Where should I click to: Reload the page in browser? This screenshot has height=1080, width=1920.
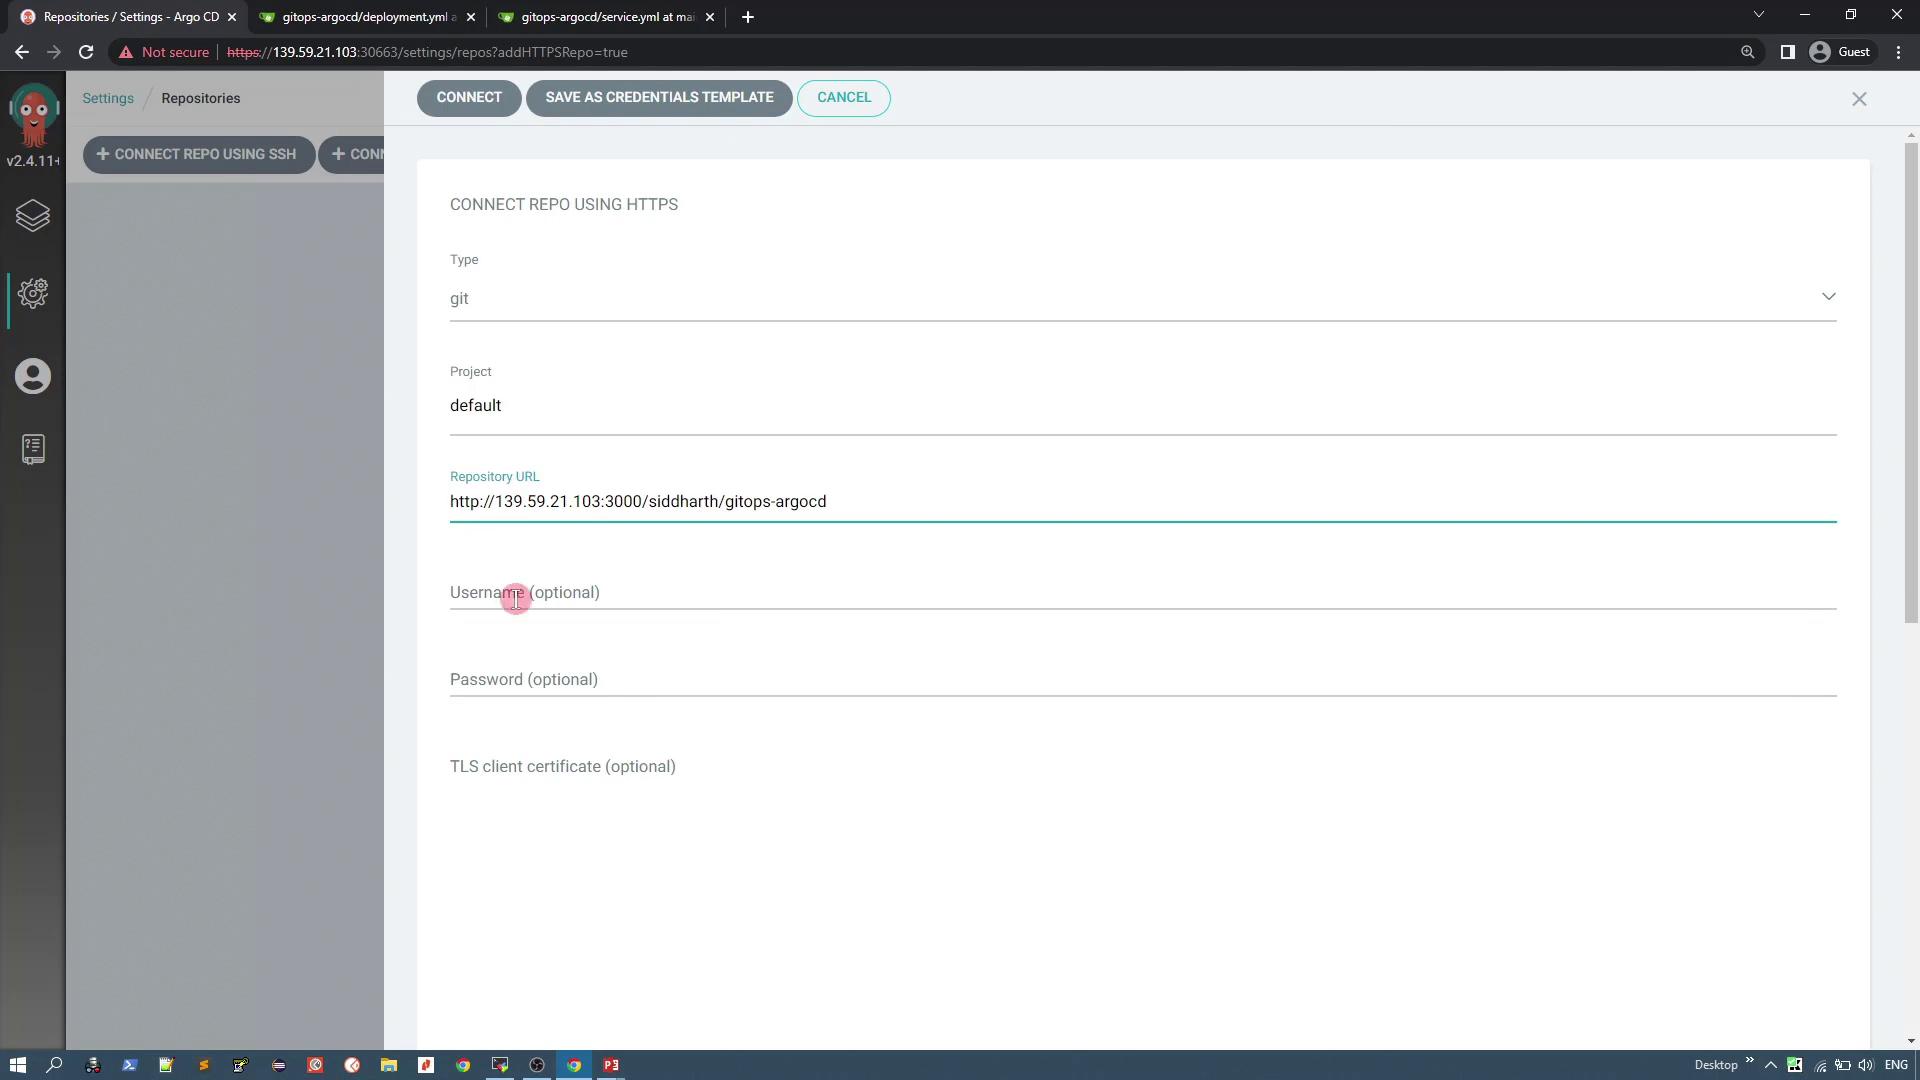[x=86, y=52]
